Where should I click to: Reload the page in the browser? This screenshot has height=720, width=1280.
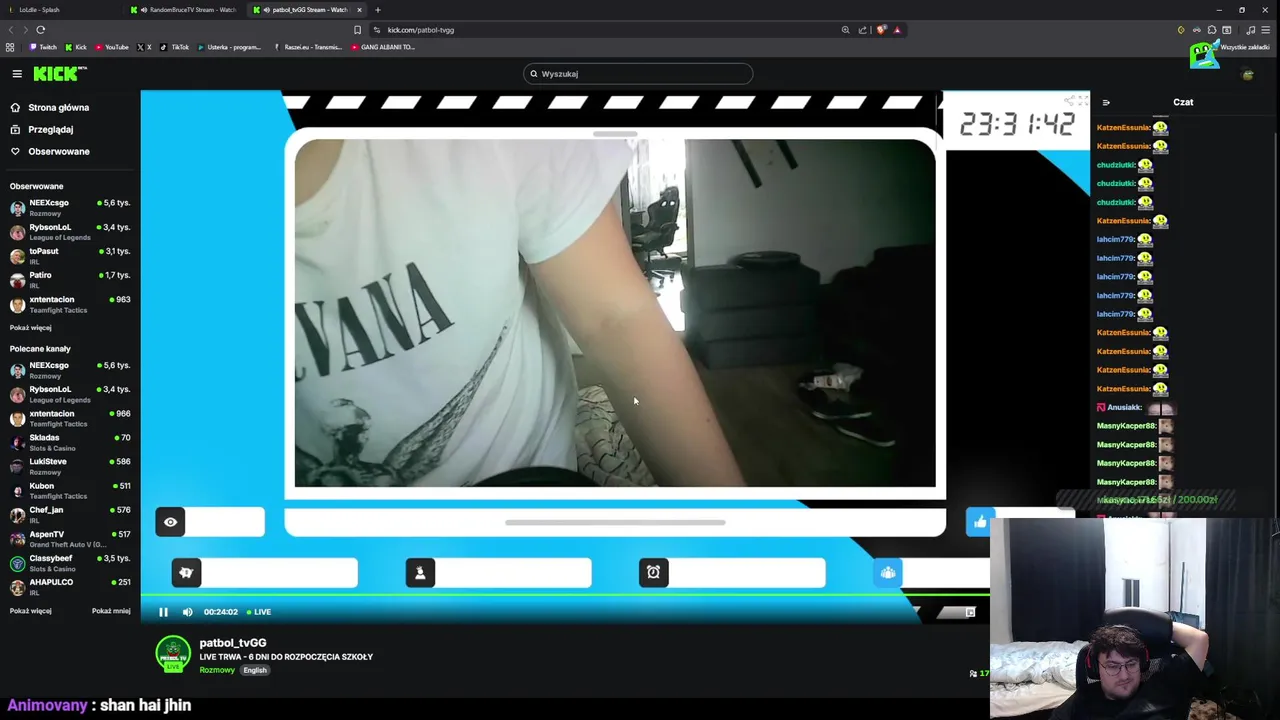pyautogui.click(x=41, y=30)
